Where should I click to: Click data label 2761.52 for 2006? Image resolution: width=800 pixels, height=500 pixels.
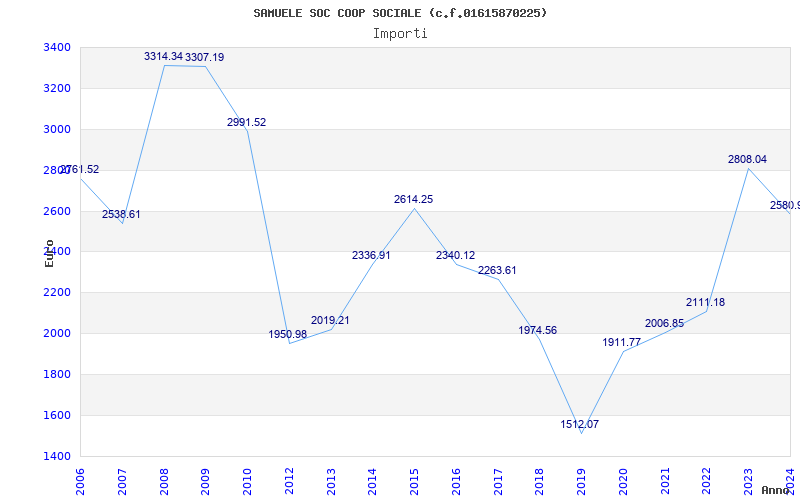tap(80, 169)
